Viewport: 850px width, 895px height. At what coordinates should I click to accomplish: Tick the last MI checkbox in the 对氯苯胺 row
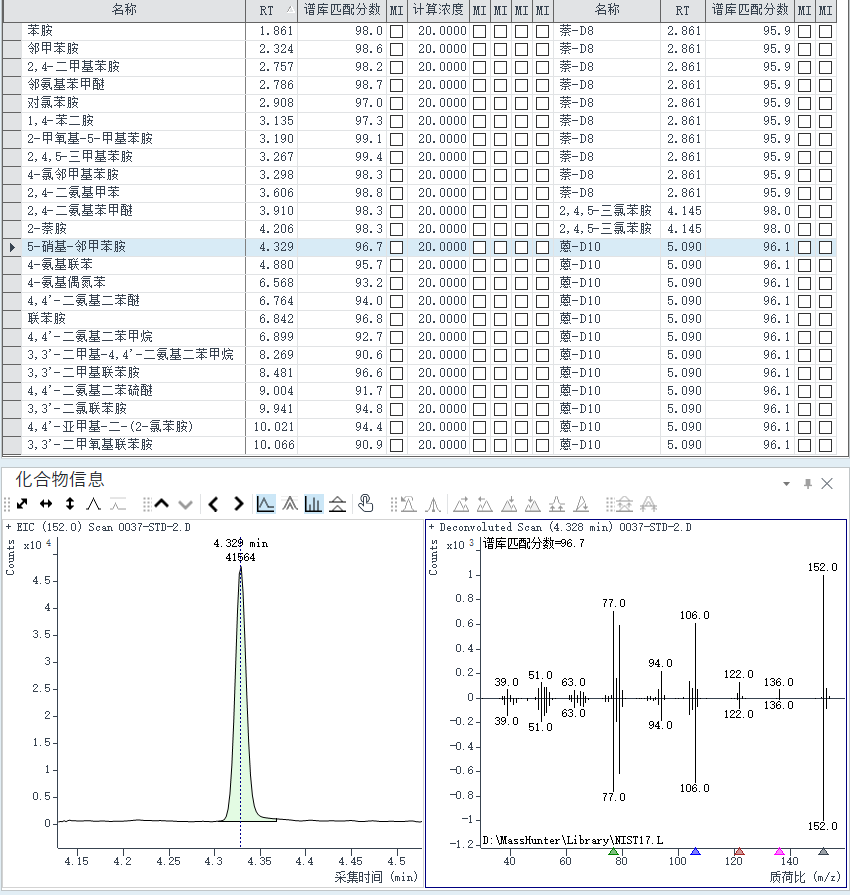tap(825, 103)
